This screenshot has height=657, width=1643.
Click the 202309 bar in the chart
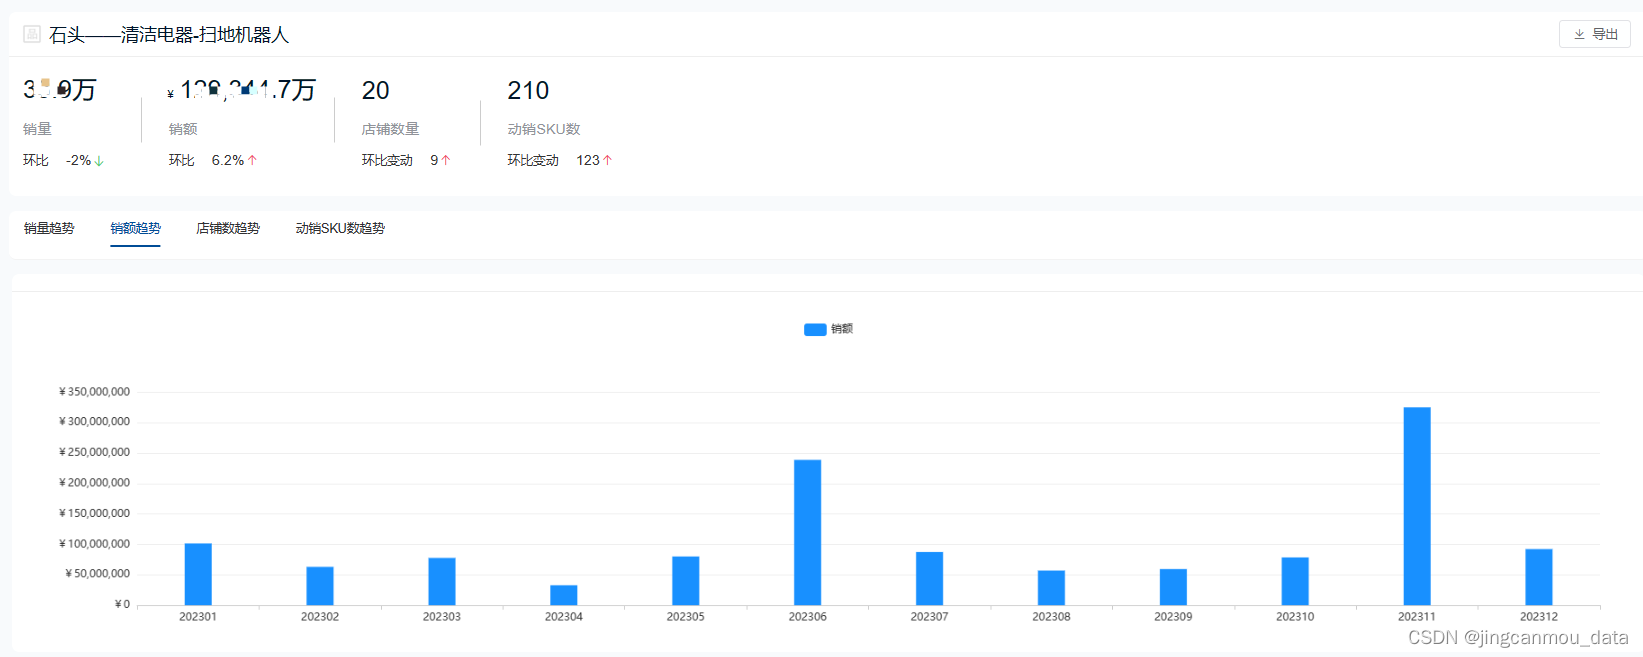[x=1173, y=587]
